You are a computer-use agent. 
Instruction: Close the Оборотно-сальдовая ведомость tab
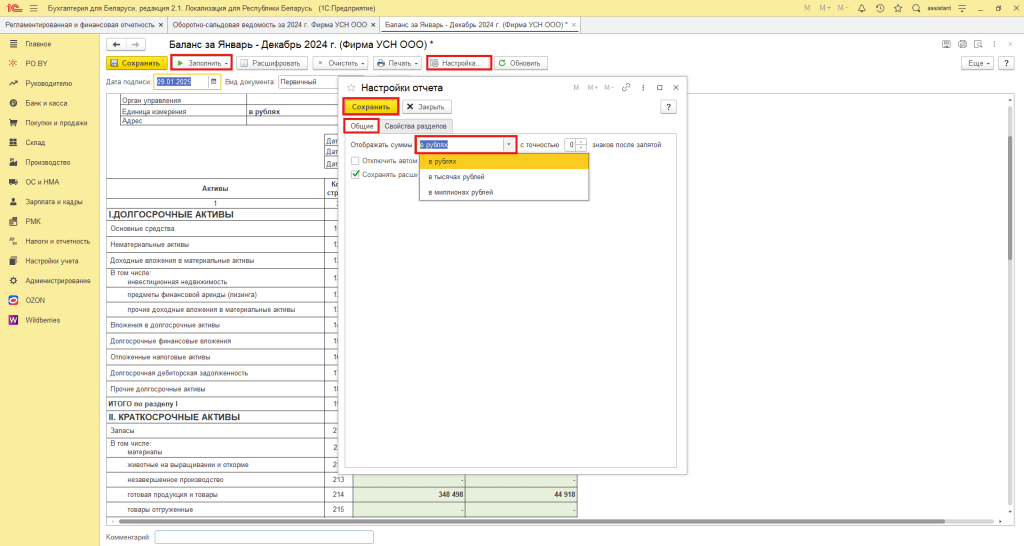tap(374, 25)
